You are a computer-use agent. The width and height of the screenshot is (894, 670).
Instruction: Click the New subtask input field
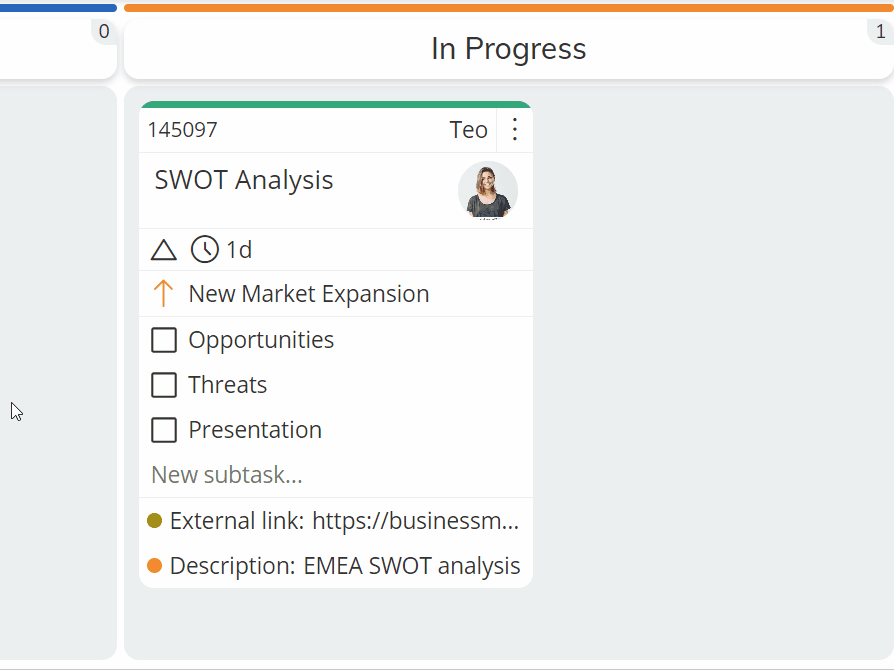(x=336, y=475)
